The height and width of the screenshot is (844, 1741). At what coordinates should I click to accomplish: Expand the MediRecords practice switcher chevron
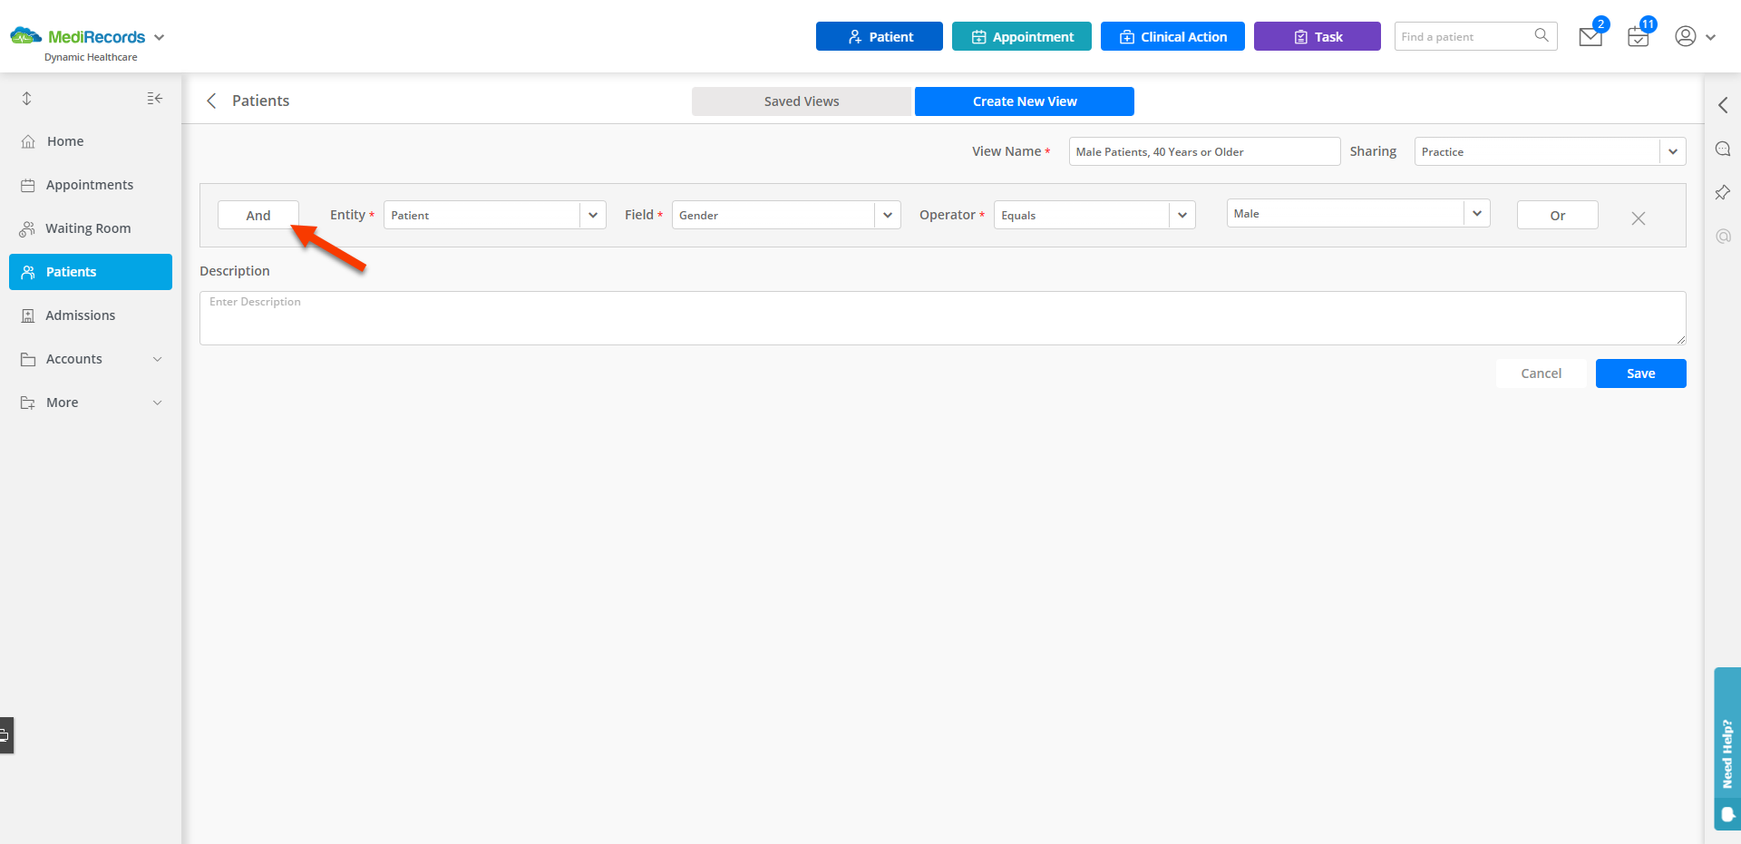coord(159,38)
